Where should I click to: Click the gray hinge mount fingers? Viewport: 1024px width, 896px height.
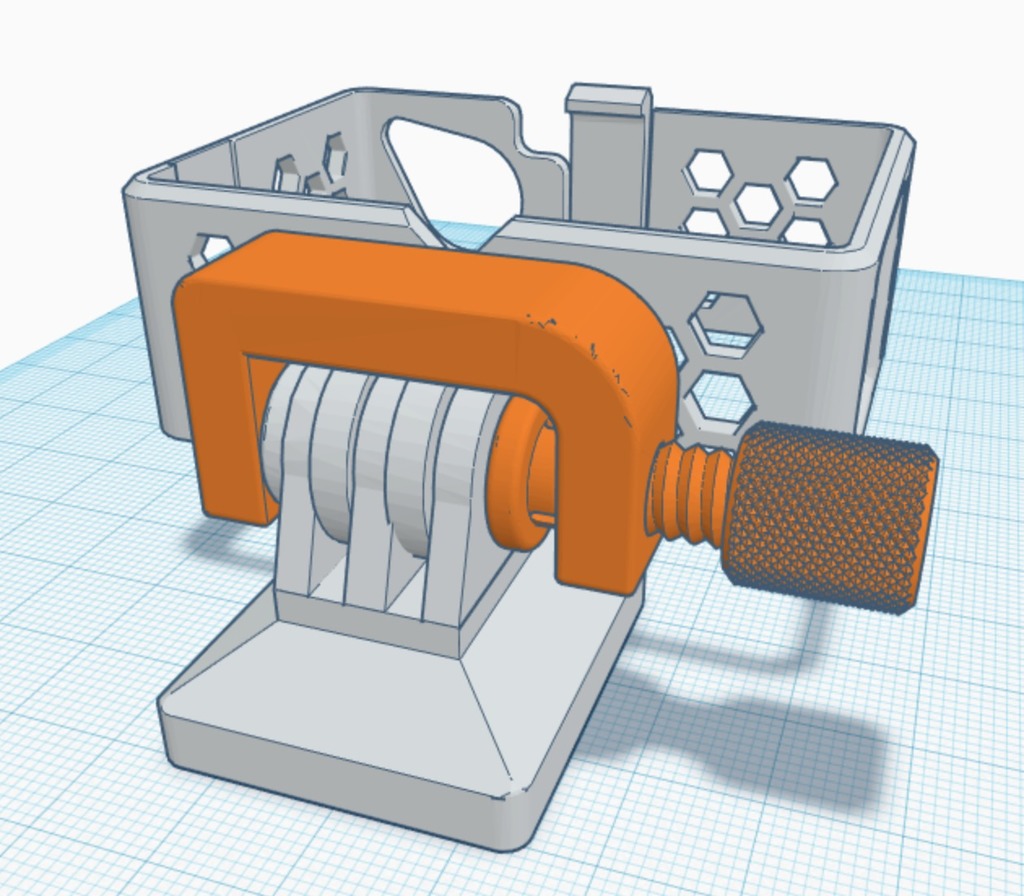pos(385,496)
